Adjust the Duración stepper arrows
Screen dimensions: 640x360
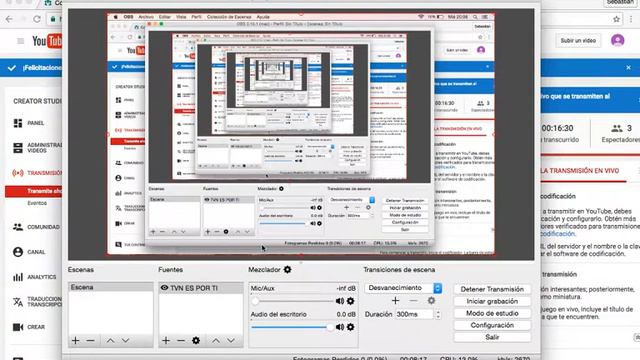coord(438,314)
